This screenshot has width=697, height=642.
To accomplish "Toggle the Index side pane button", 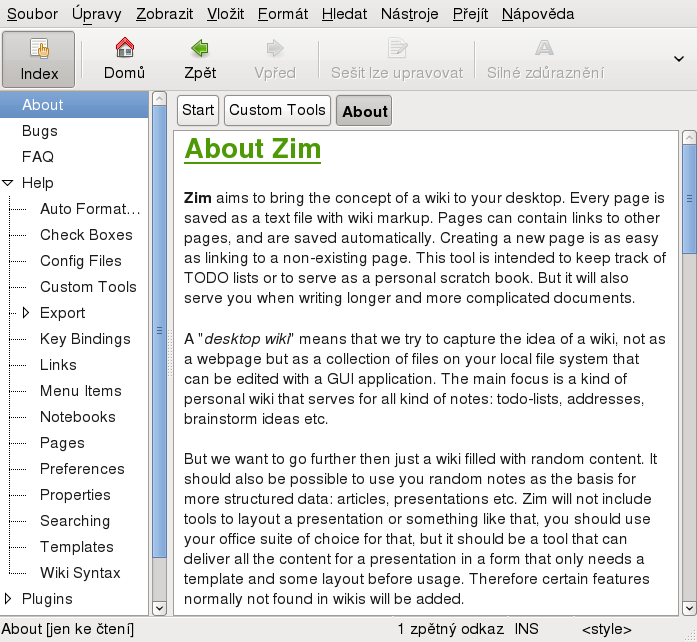I will click(38, 60).
